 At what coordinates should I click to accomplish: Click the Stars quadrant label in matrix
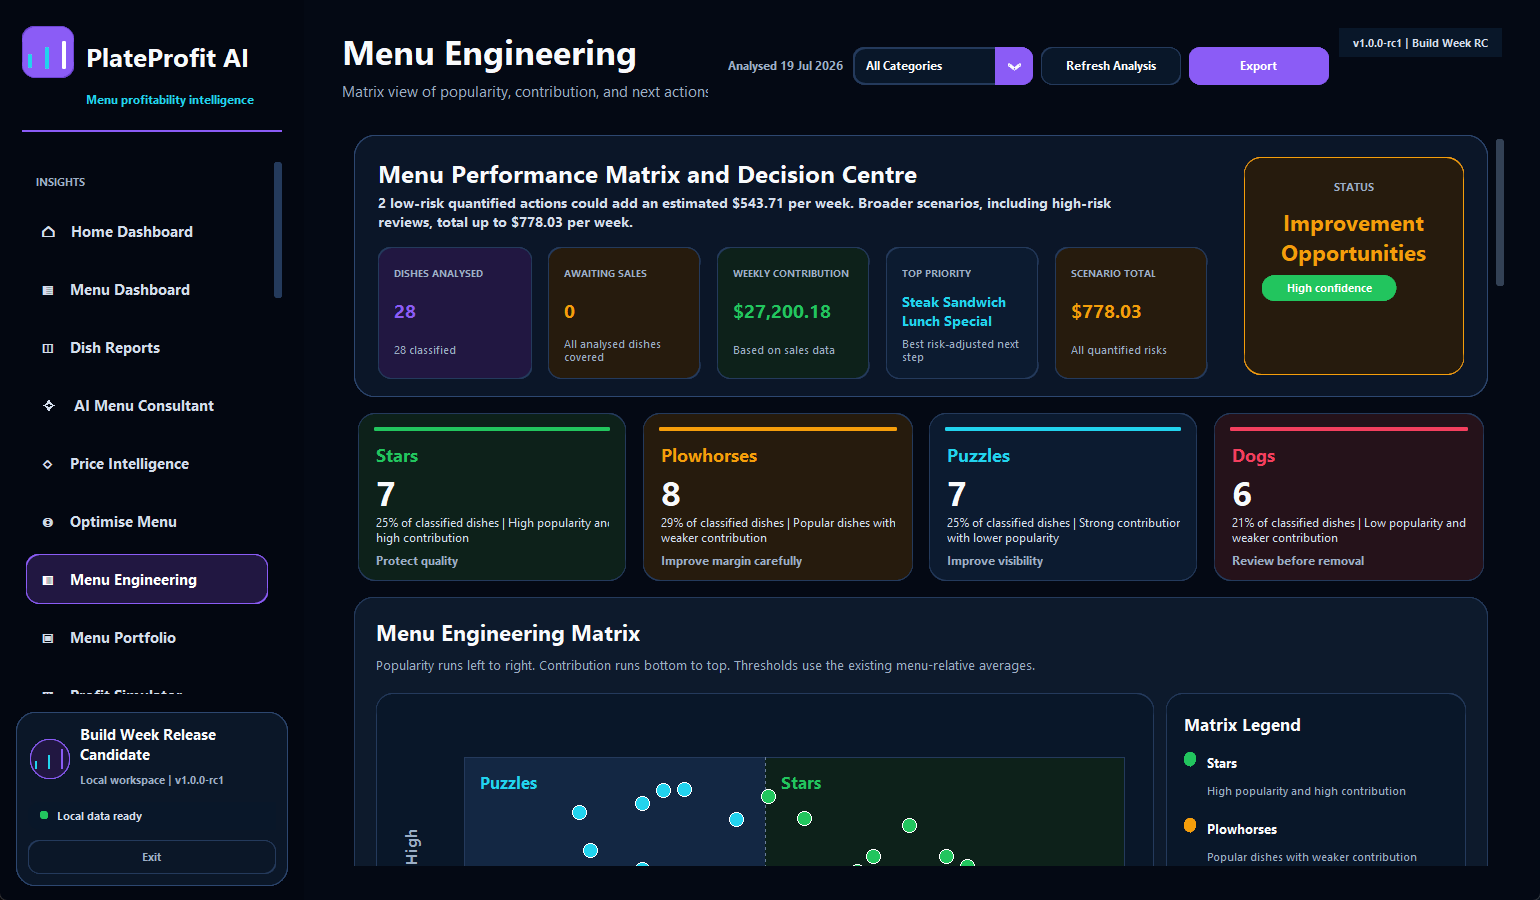801,783
